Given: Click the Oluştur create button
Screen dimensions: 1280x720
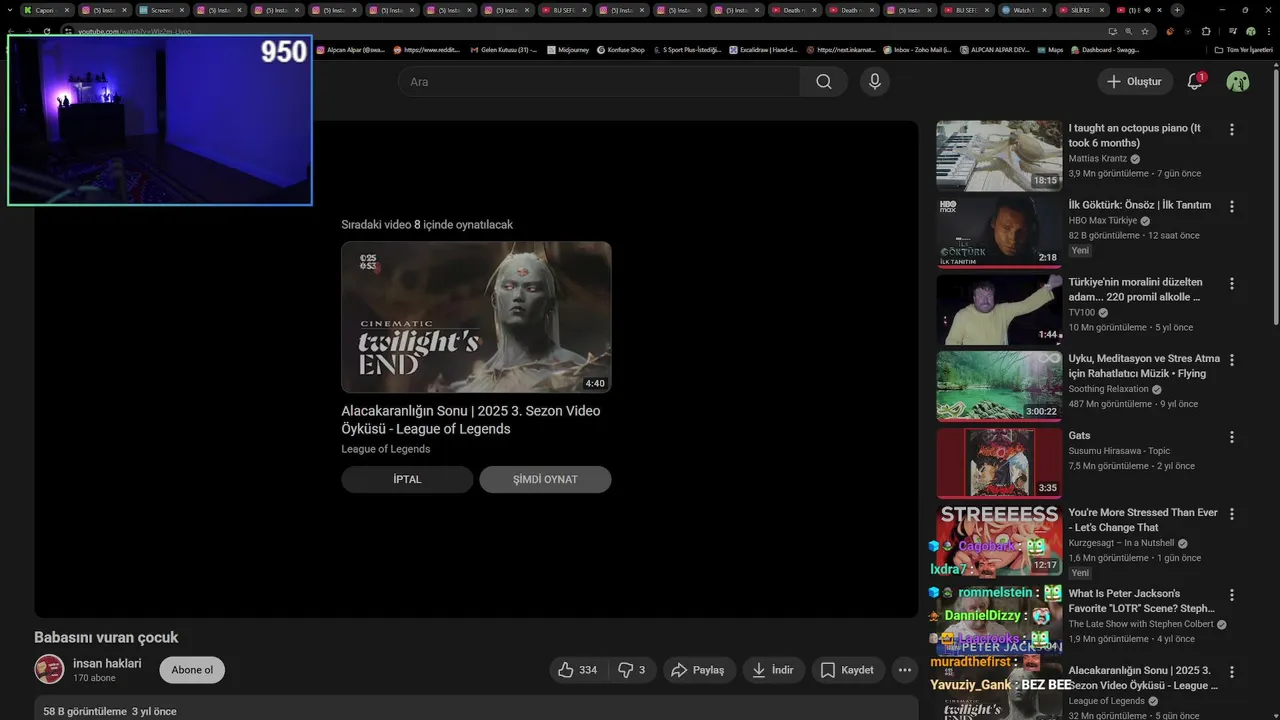Looking at the screenshot, I should point(1135,82).
